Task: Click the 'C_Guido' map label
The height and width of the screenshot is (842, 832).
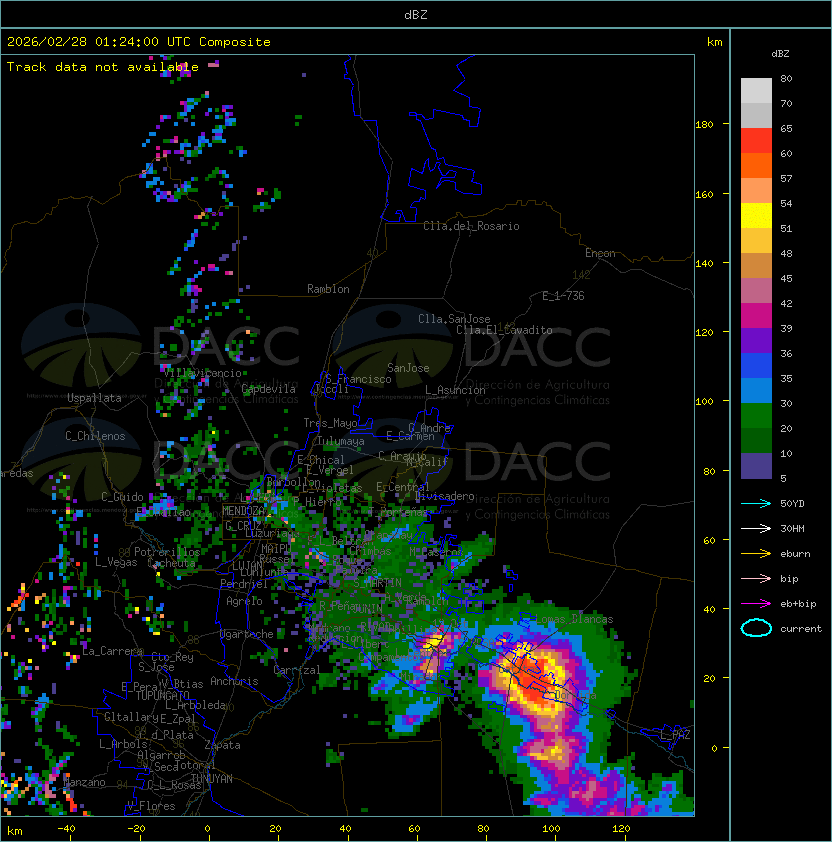Action: (122, 497)
